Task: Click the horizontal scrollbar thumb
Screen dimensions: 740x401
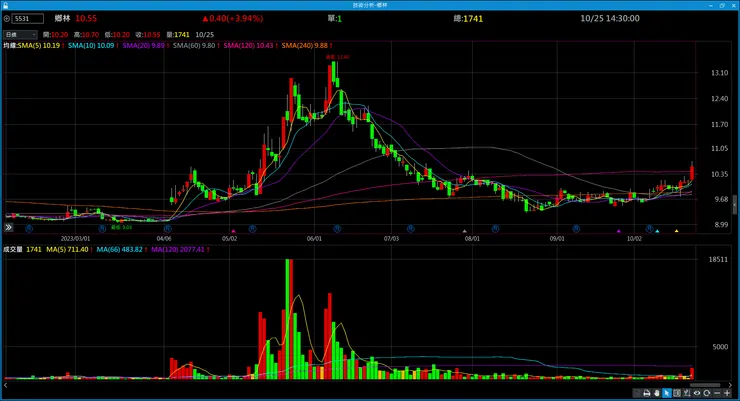Action: coord(705,385)
